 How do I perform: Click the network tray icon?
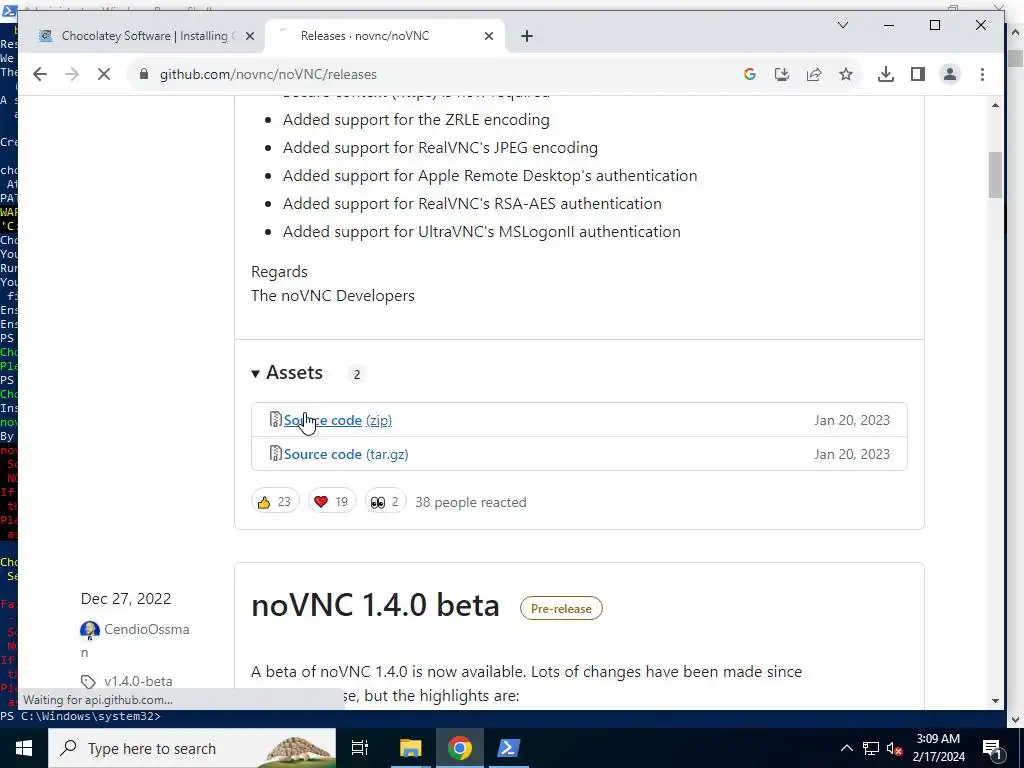point(871,748)
